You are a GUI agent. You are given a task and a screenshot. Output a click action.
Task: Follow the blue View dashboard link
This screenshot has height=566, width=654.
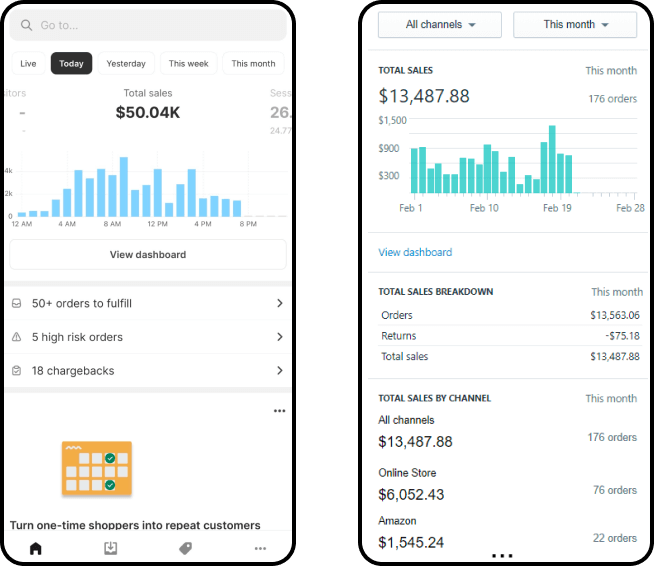tap(415, 252)
